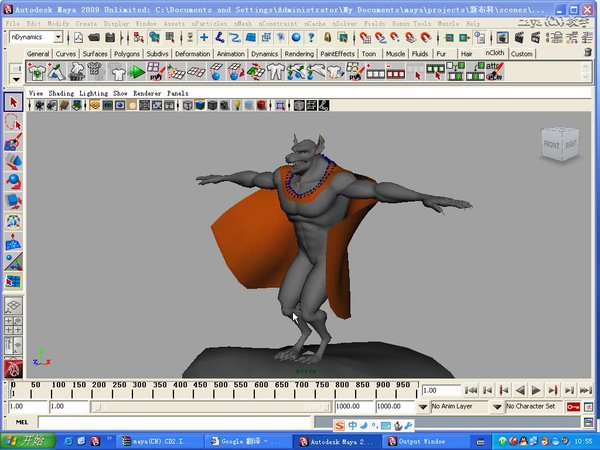Toggle the grid display in panel toolbar
This screenshot has height=450, width=600.
point(95,105)
